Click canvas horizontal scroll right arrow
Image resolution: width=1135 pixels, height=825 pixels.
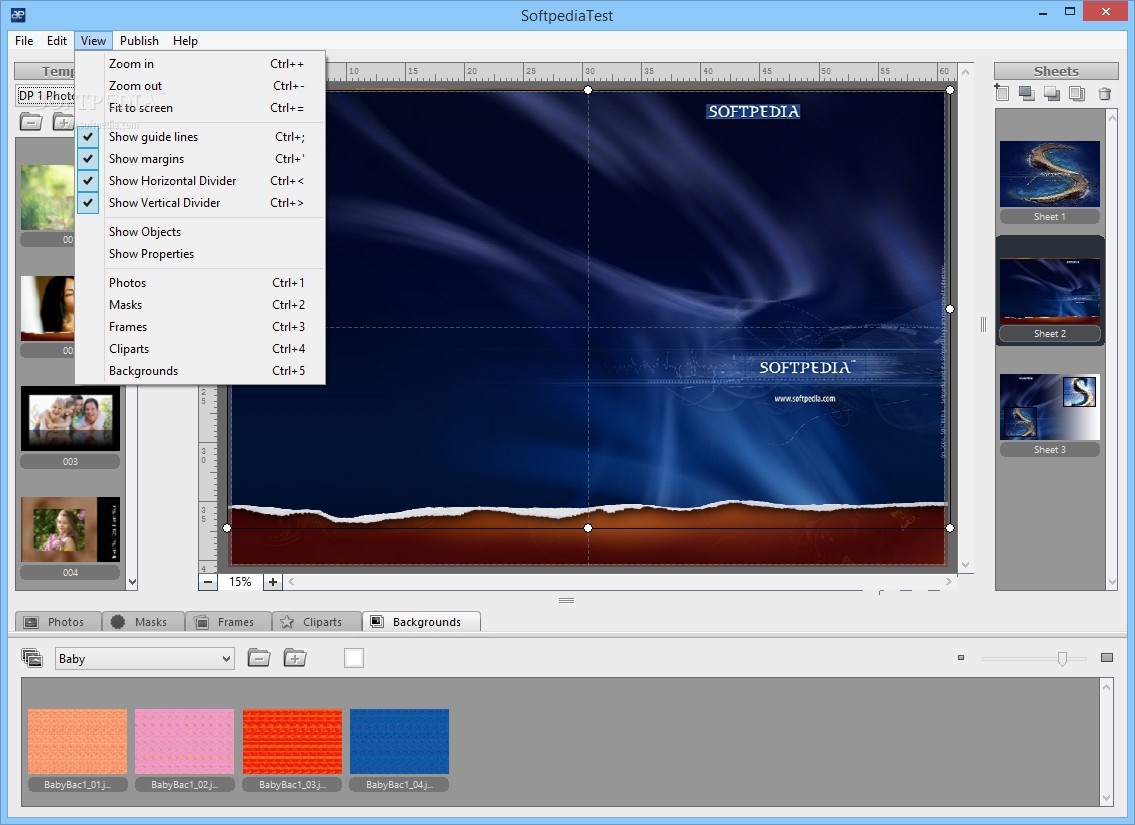coord(949,581)
